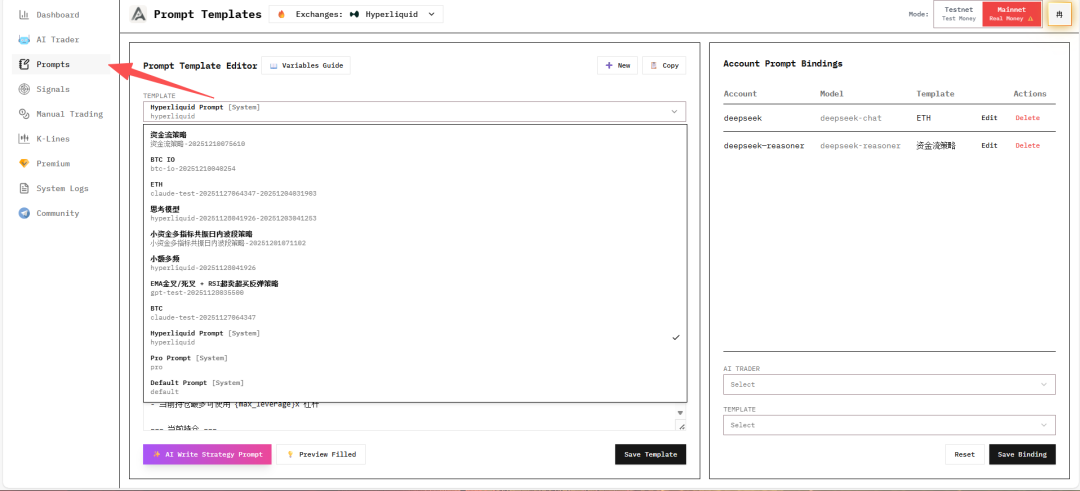Open the AI Trader Select dropdown
This screenshot has width=1080, height=491.
tap(889, 384)
